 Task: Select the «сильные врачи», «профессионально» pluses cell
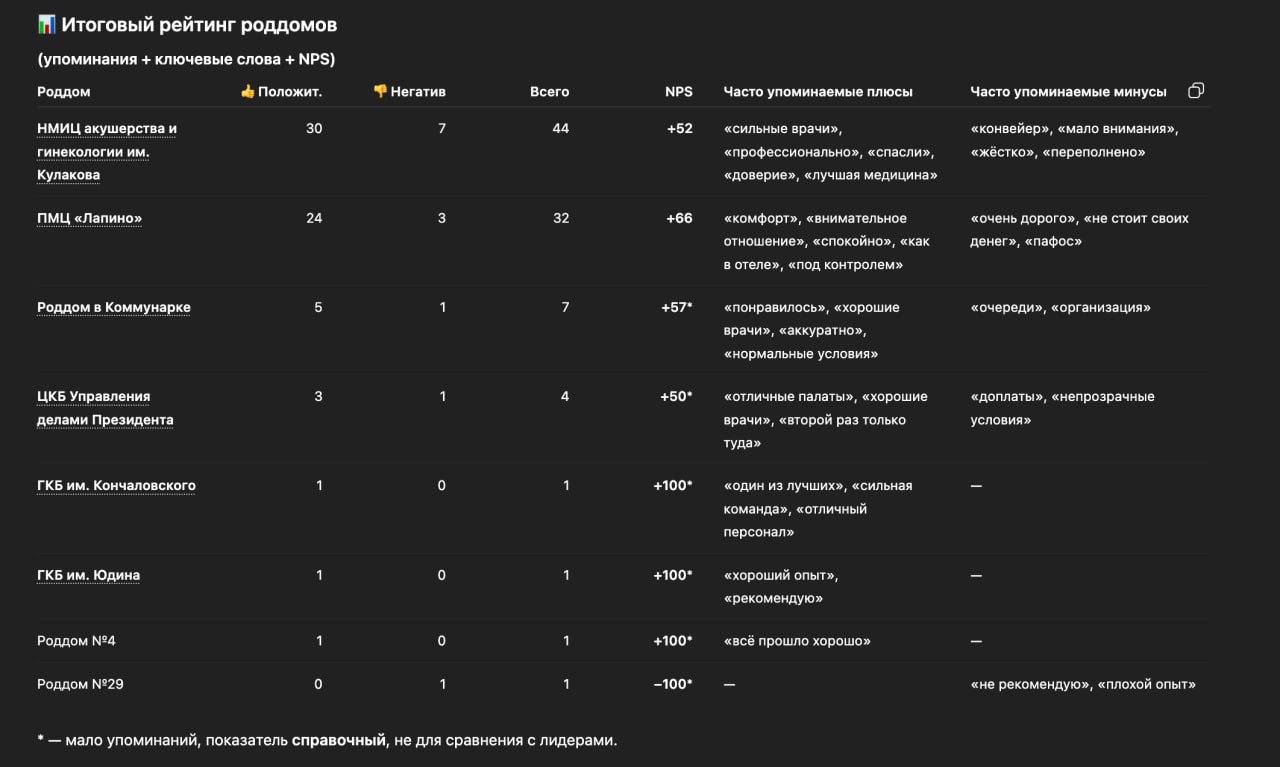(x=831, y=152)
